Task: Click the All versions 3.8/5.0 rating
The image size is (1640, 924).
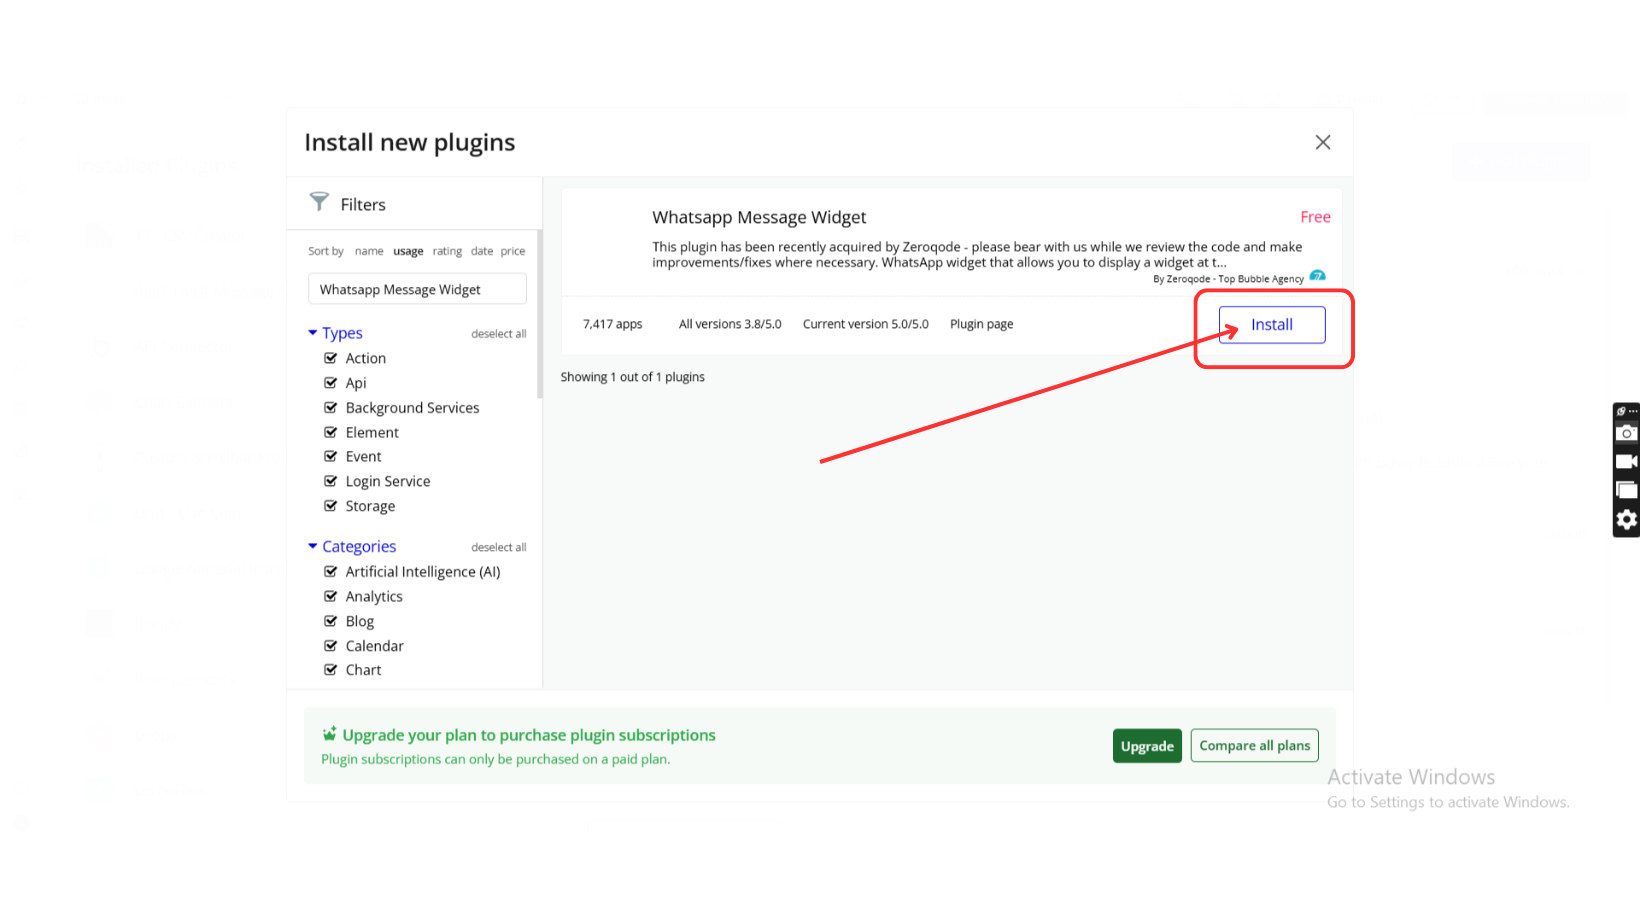Action: (730, 324)
